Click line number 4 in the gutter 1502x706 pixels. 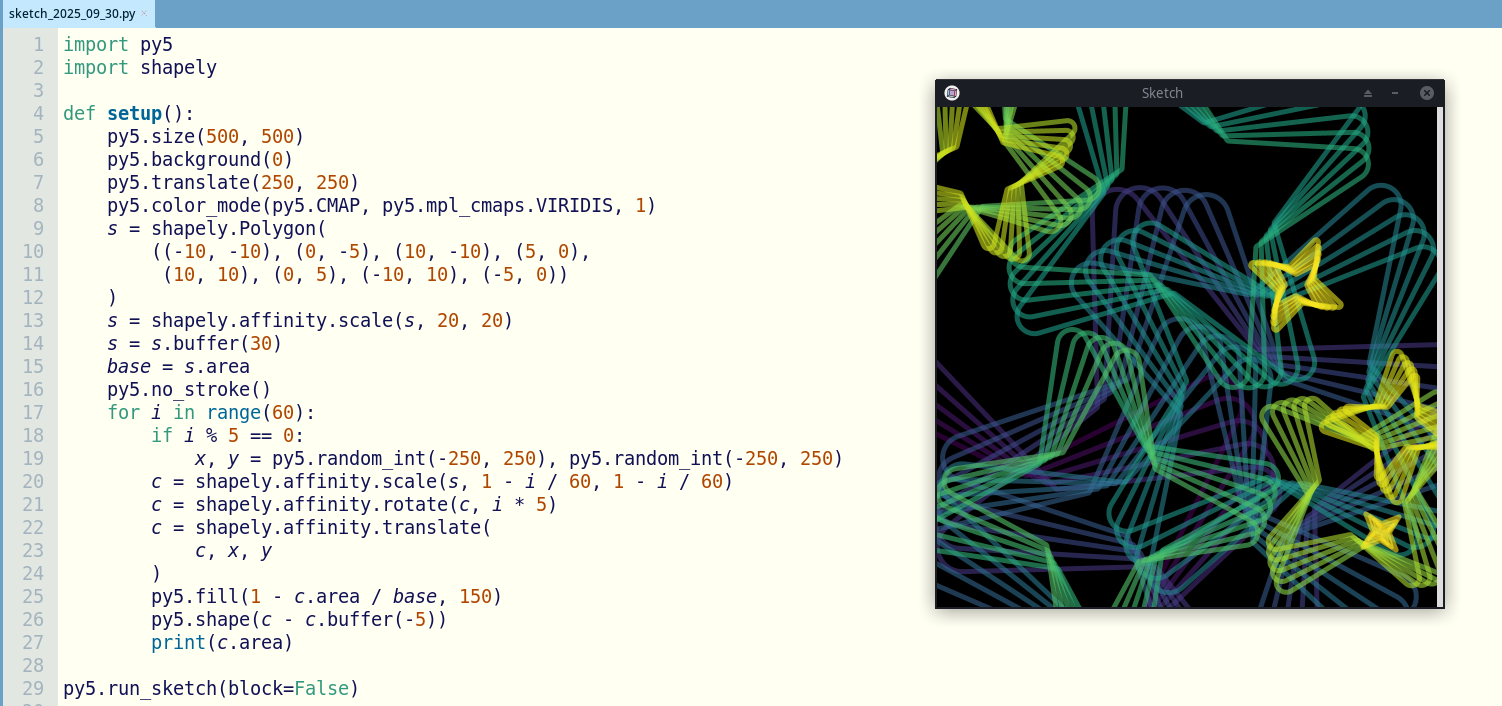click(38, 113)
